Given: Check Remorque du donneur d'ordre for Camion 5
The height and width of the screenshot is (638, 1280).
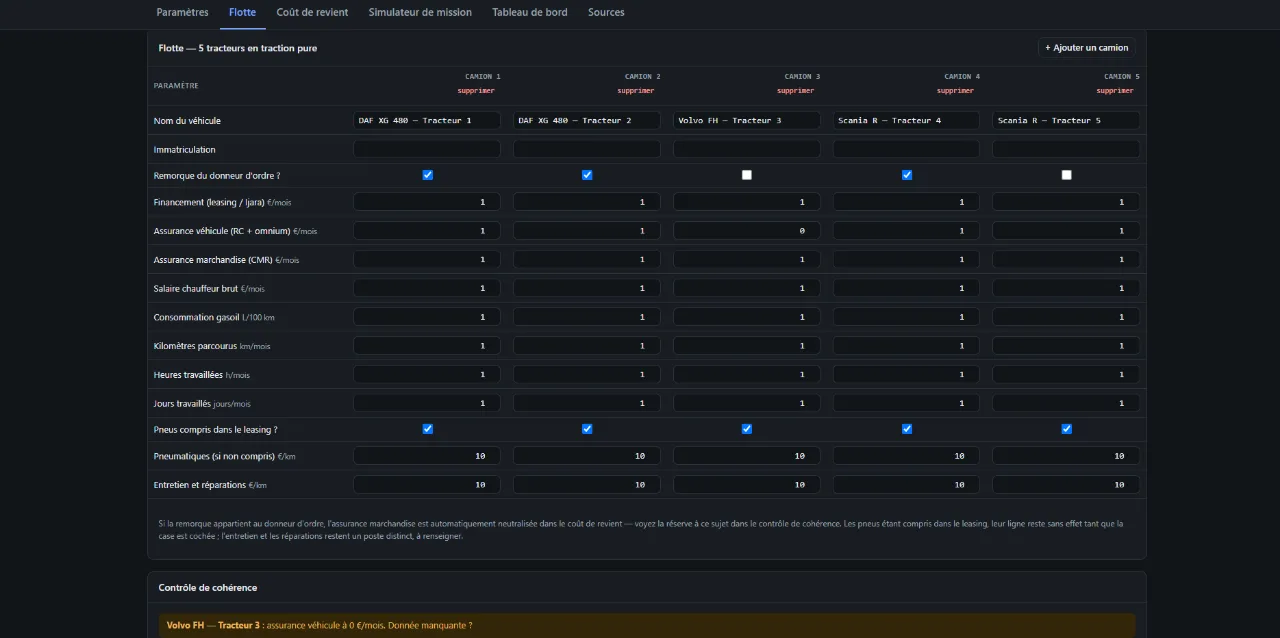Looking at the screenshot, I should coord(1067,175).
